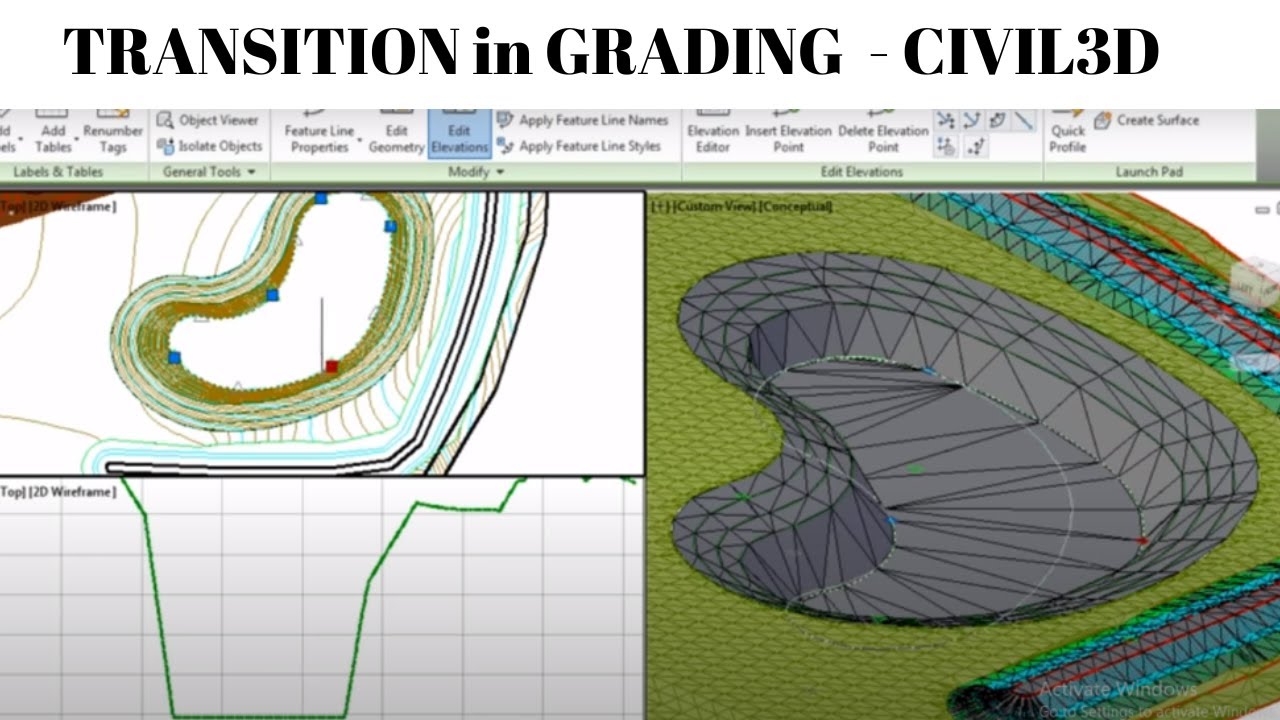
Task: Click the third small elevation tool icon in the top row
Action: coord(997,121)
